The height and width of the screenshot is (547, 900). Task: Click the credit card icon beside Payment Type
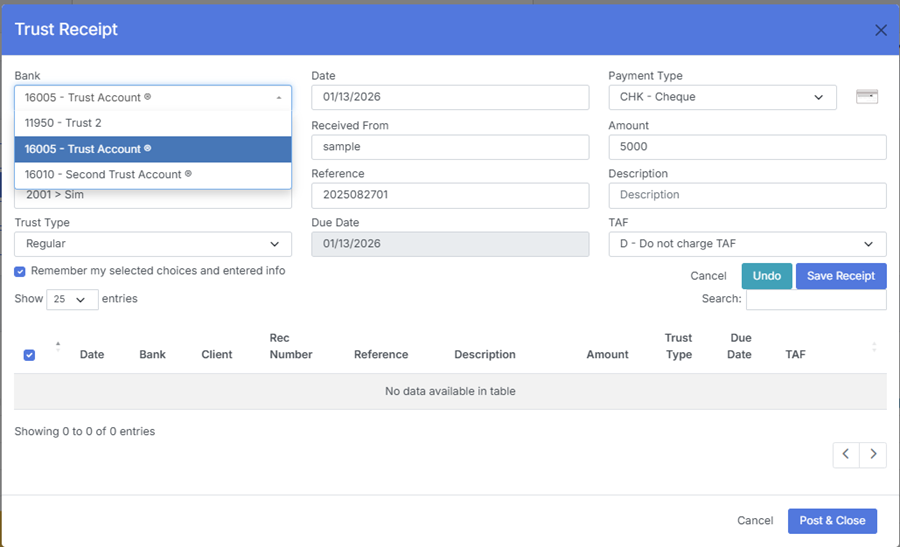click(867, 97)
